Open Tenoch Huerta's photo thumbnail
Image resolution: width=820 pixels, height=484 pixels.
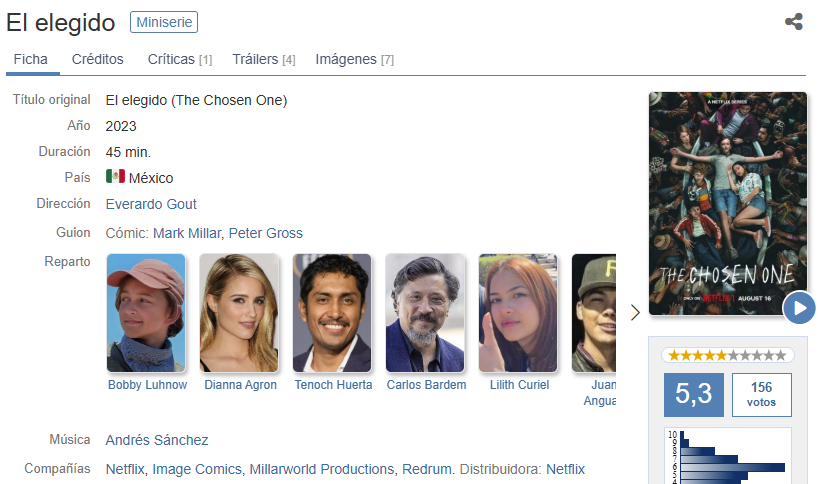tap(332, 313)
